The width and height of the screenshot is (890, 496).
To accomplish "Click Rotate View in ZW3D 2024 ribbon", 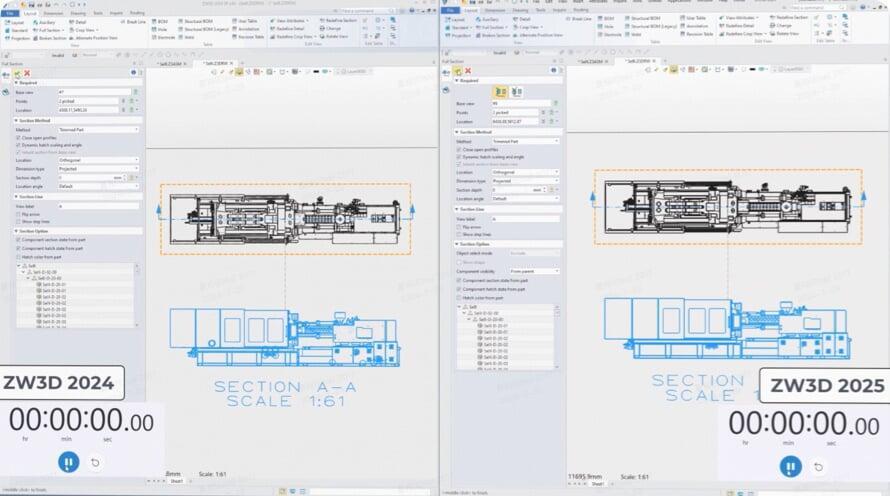I will click(334, 36).
